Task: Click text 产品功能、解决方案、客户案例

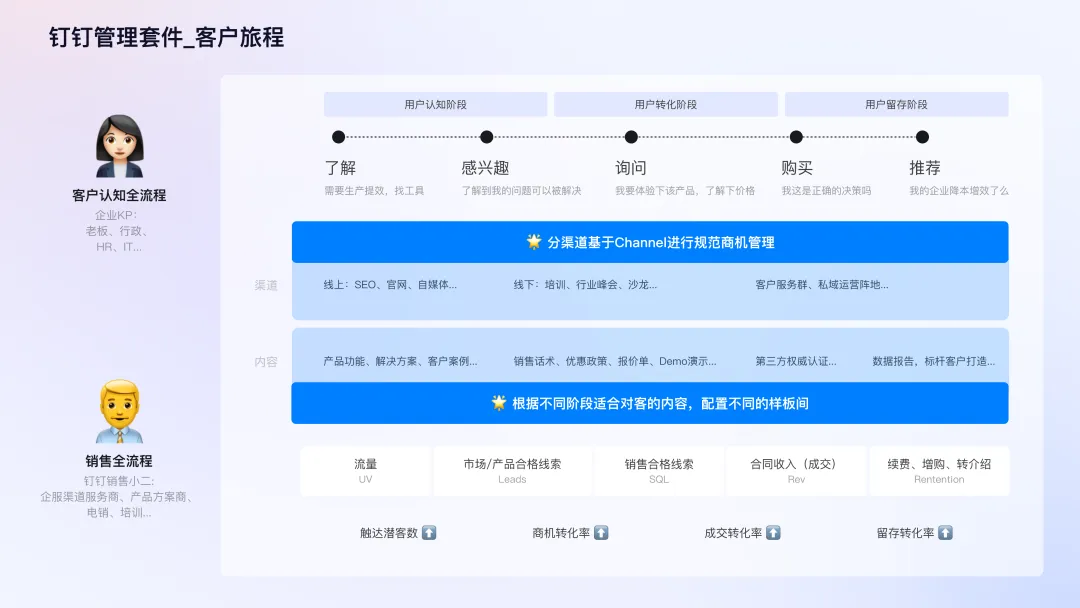Action: pos(400,361)
